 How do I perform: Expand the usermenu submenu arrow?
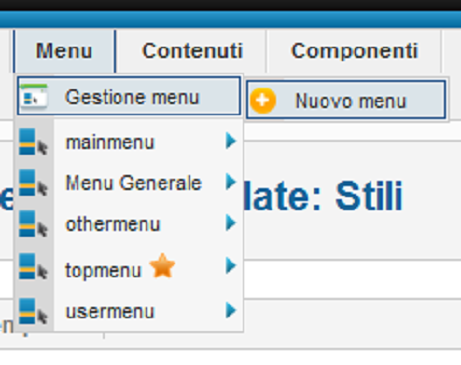click(231, 310)
